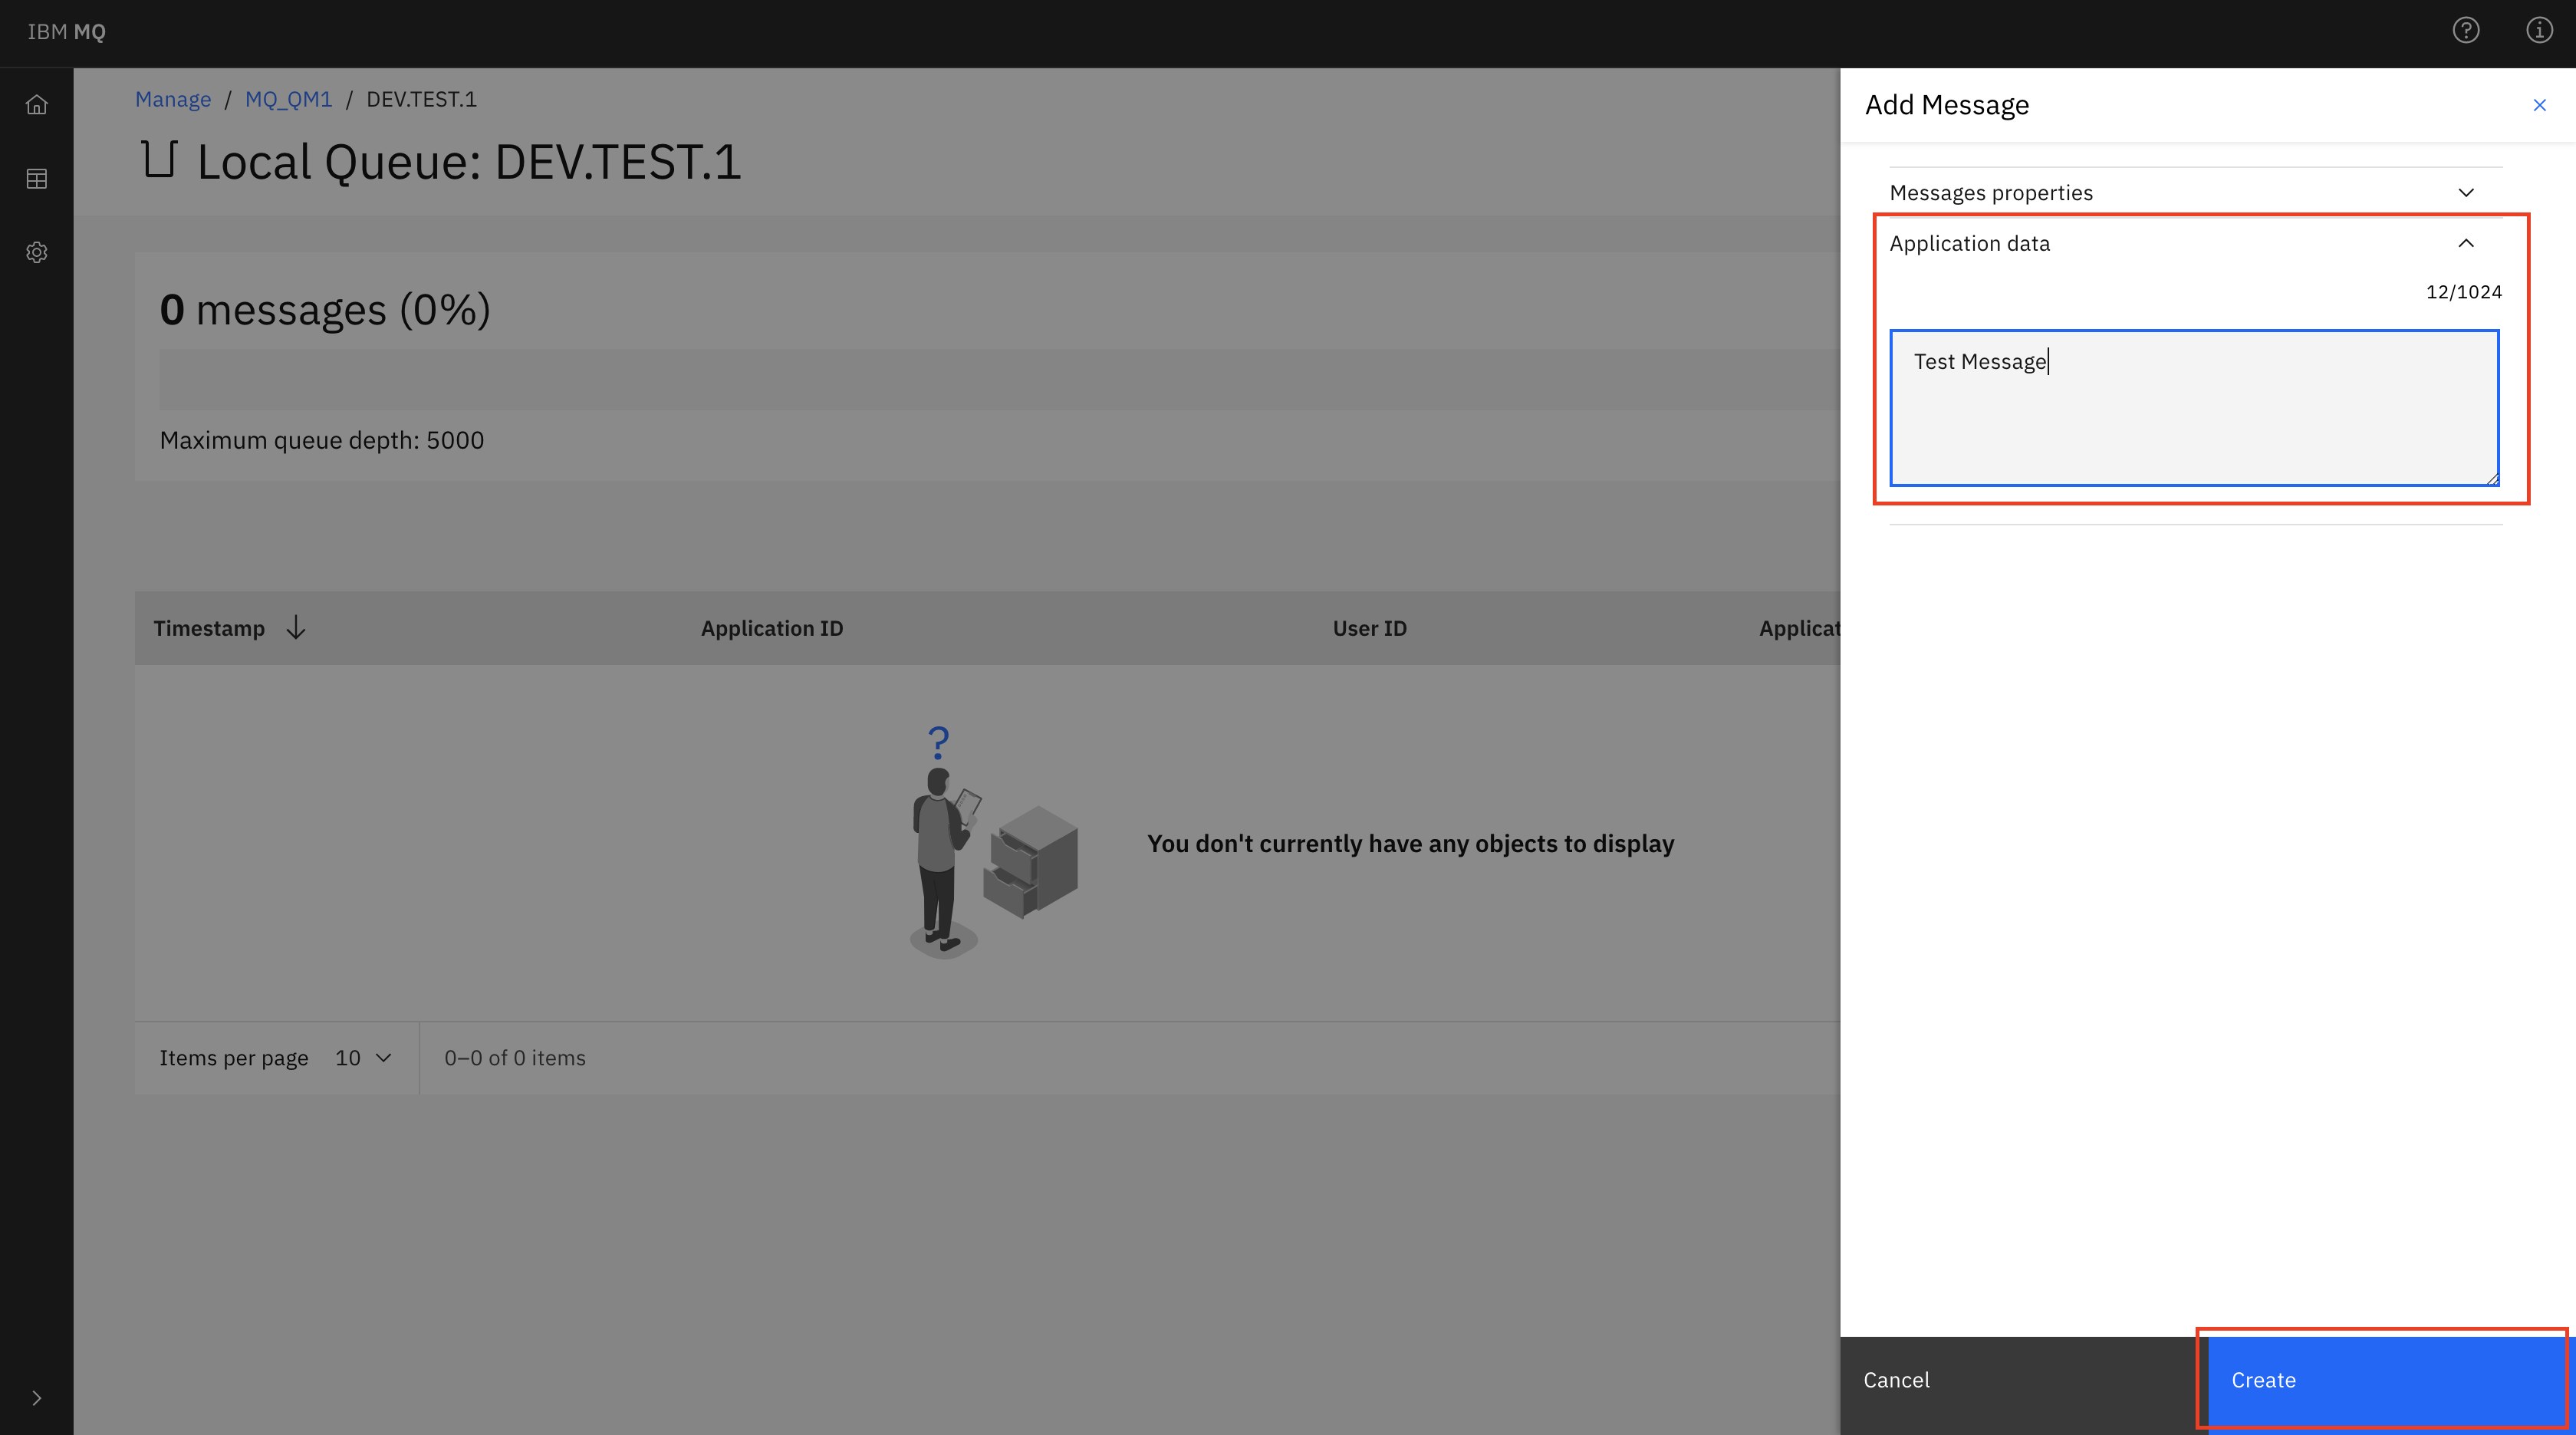
Task: Navigate to the Manage breadcrumb link
Action: [173, 99]
